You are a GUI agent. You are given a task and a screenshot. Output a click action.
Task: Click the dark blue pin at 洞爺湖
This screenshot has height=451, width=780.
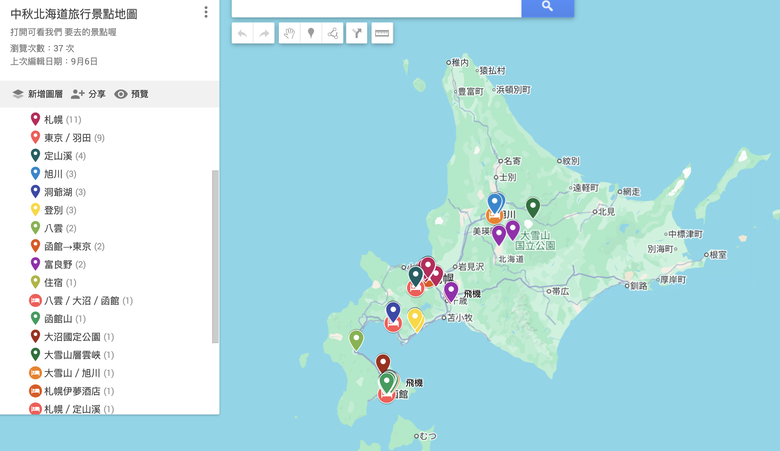click(x=393, y=312)
